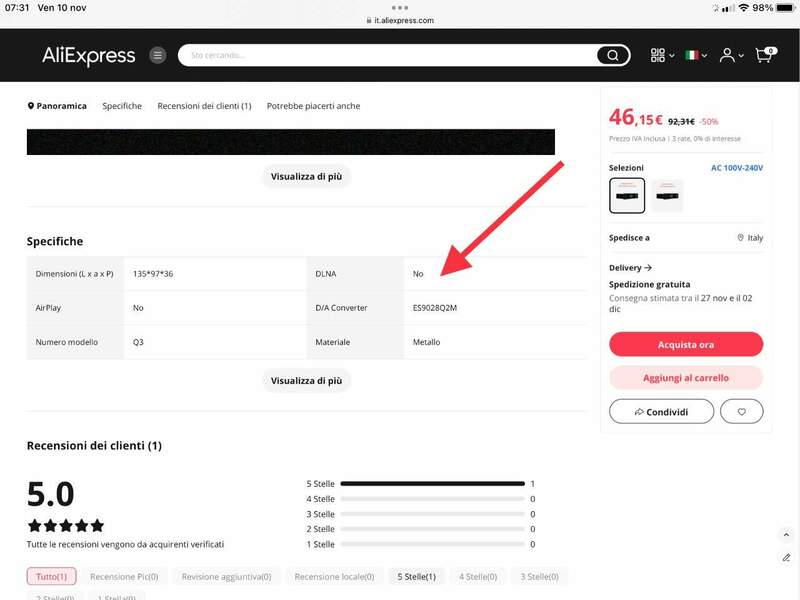Image resolution: width=800 pixels, height=600 pixels.
Task: Select the first product variant thumbnail
Action: (x=627, y=196)
